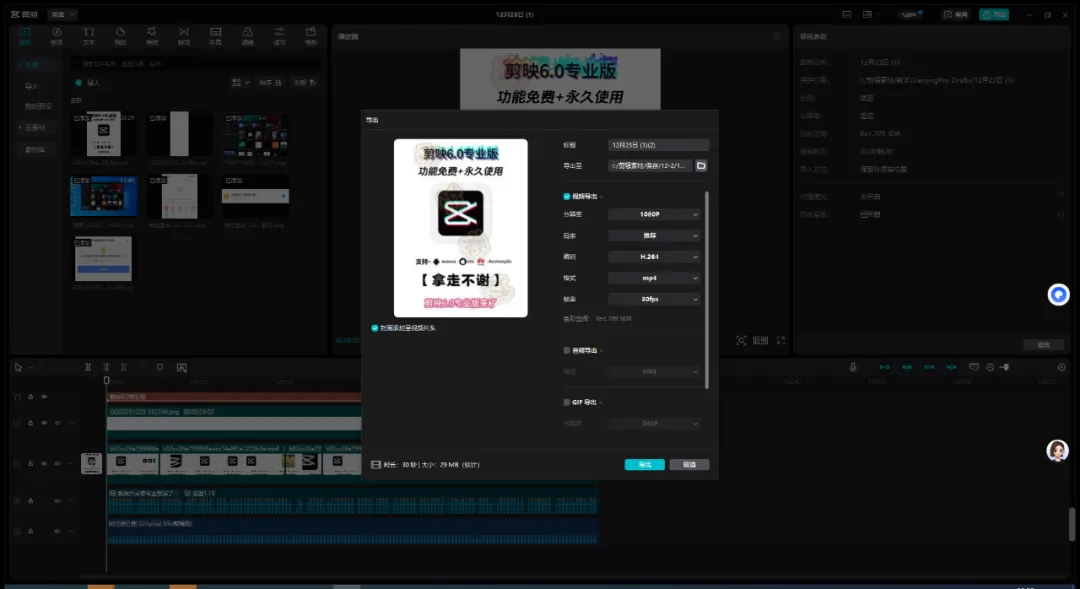Click the 取消 cancel button in the dialog

point(689,465)
